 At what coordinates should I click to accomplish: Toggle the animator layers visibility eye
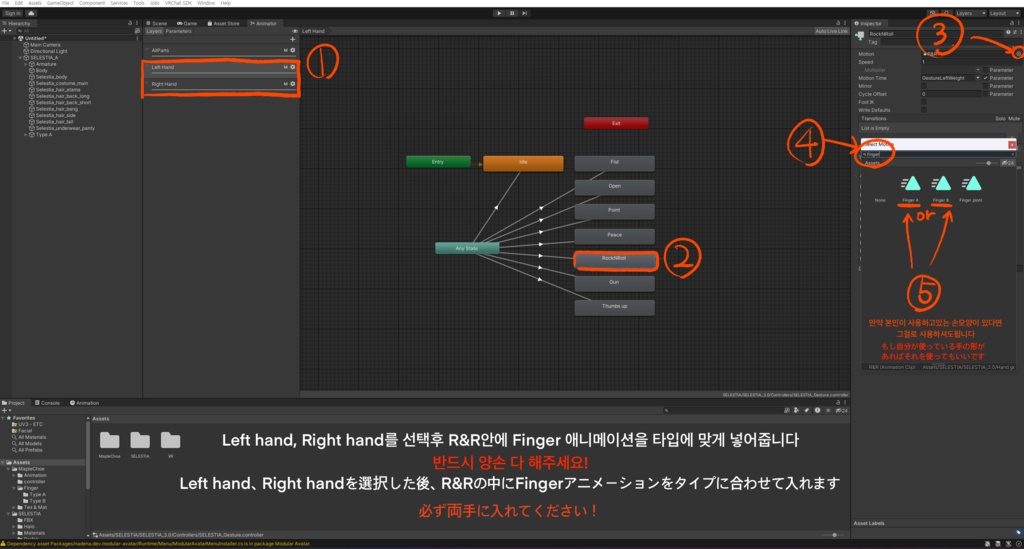pos(295,31)
